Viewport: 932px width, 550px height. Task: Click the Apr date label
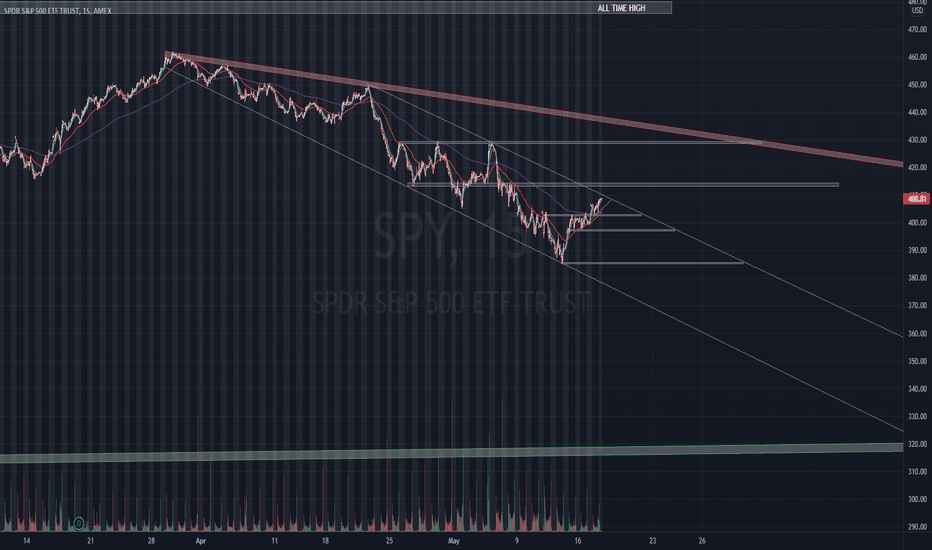pos(201,541)
